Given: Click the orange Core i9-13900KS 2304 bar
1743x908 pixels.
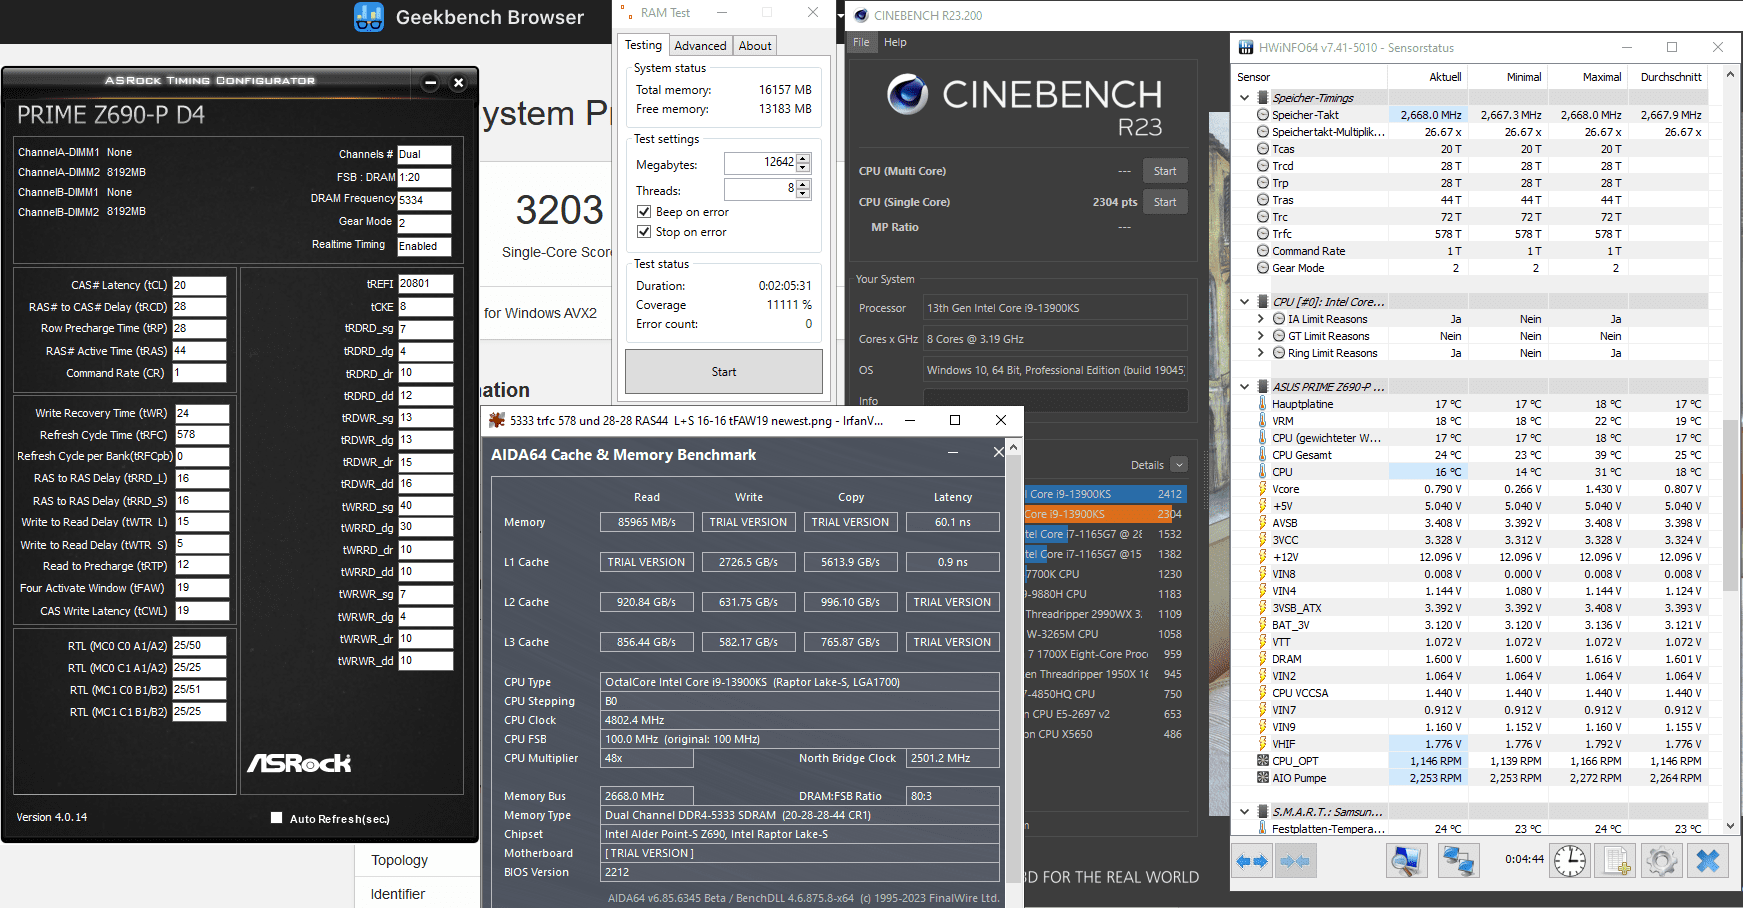Looking at the screenshot, I should coord(1105,514).
